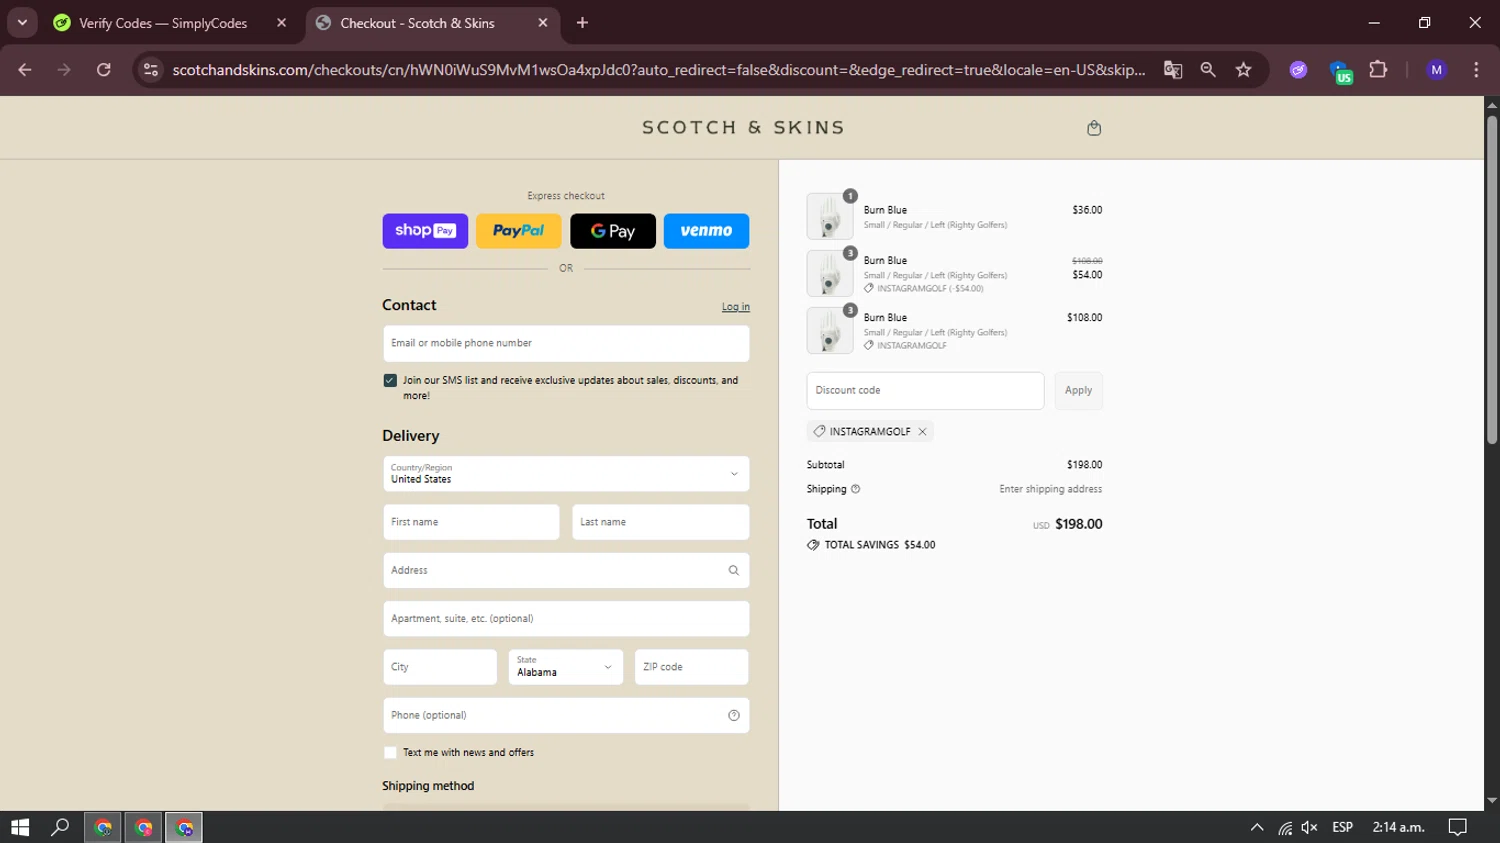Open the Country/Region dropdown
The height and width of the screenshot is (843, 1500).
[x=566, y=474]
